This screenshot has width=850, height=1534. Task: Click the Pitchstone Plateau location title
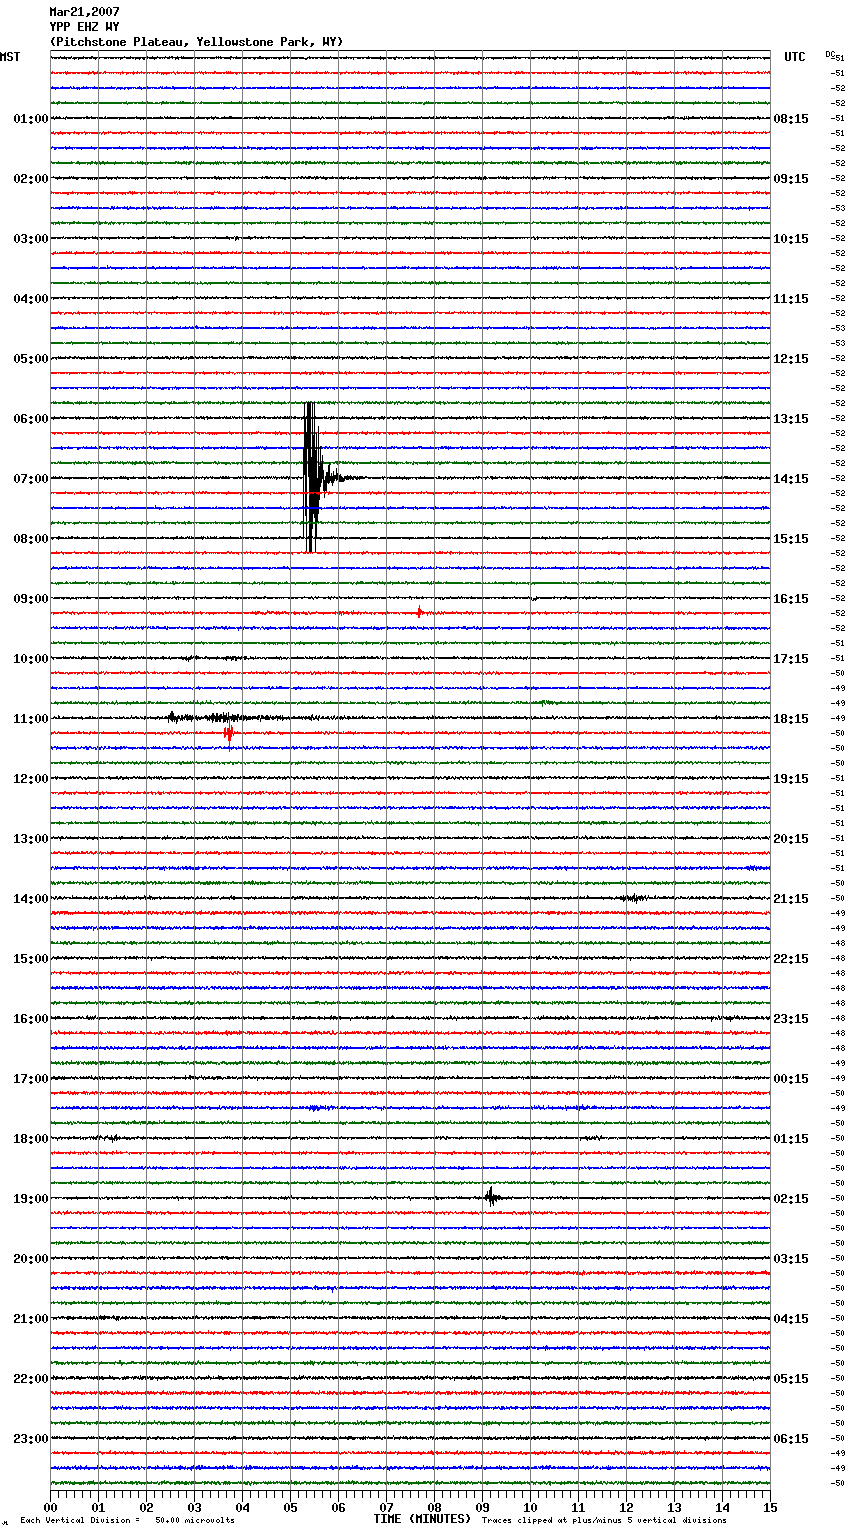pos(196,42)
